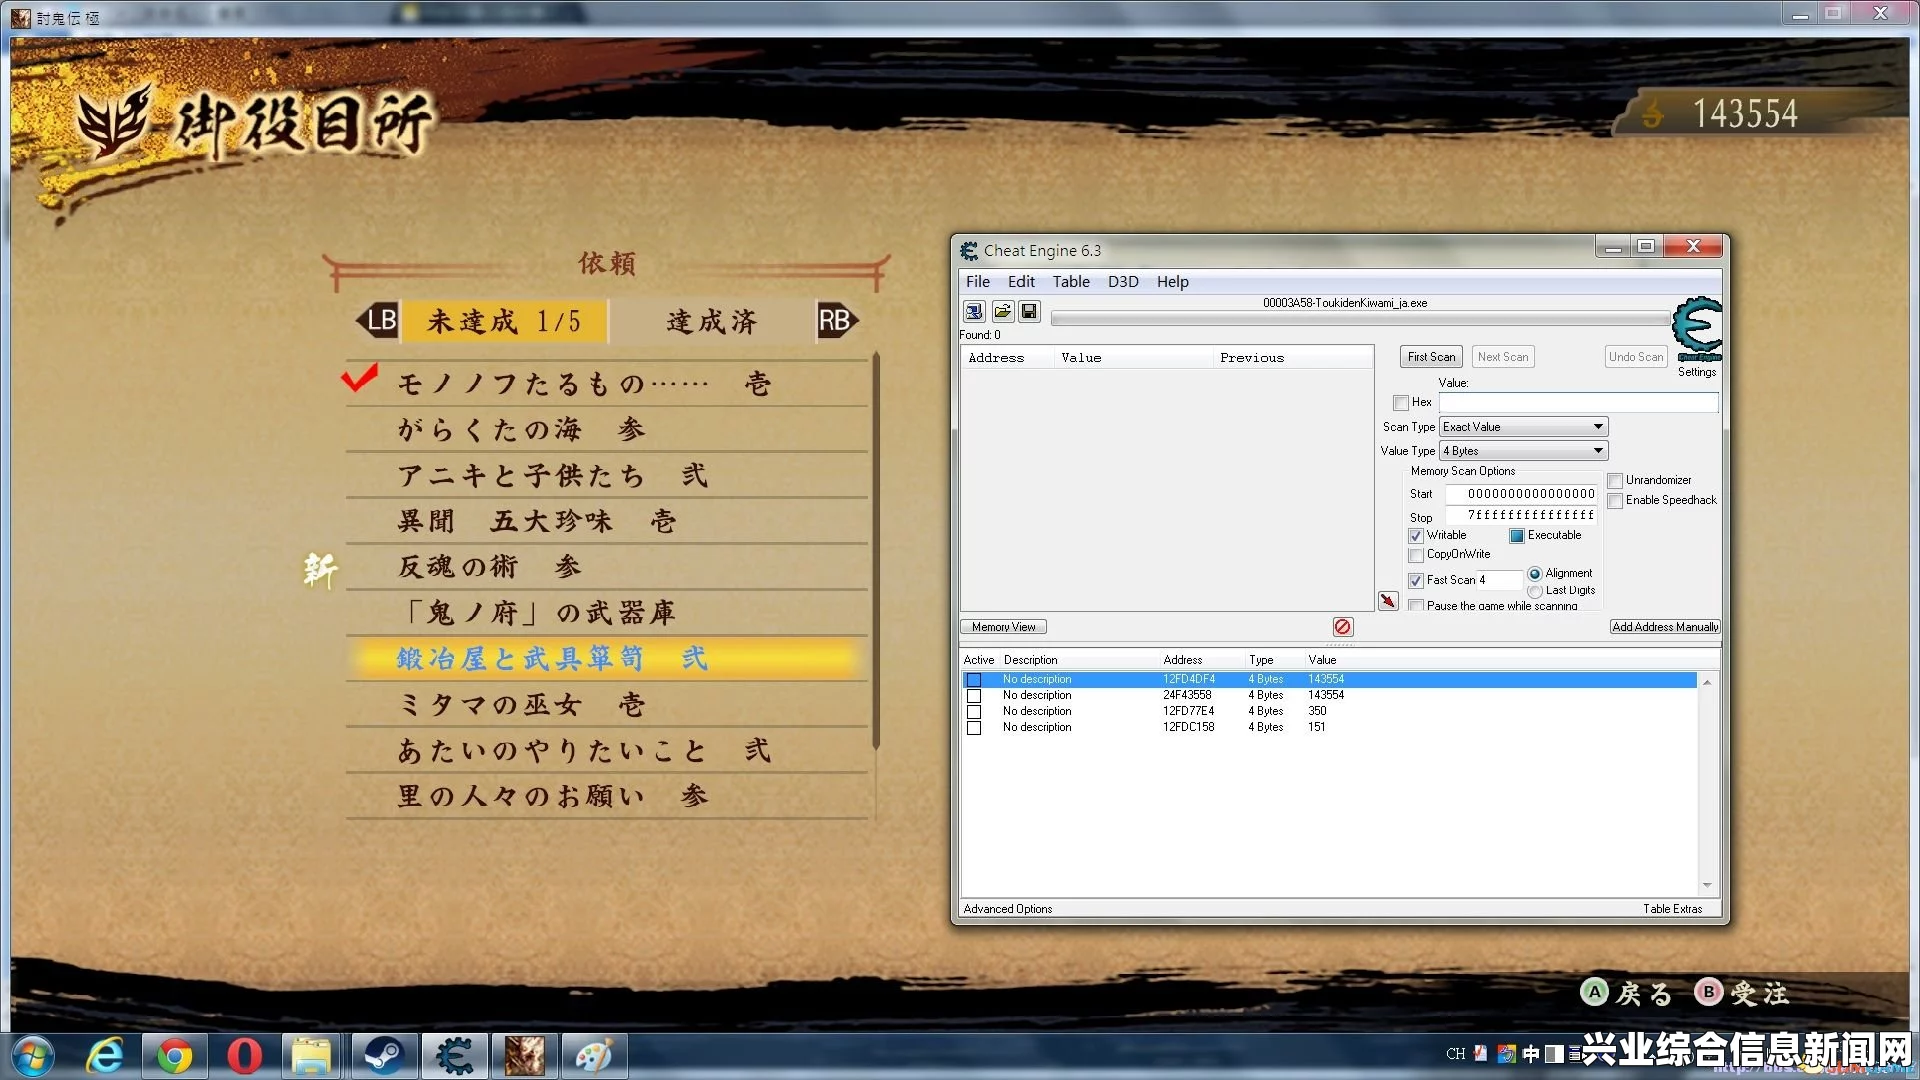Open the File menu in Cheat Engine
Image resolution: width=1920 pixels, height=1080 pixels.
tap(978, 282)
